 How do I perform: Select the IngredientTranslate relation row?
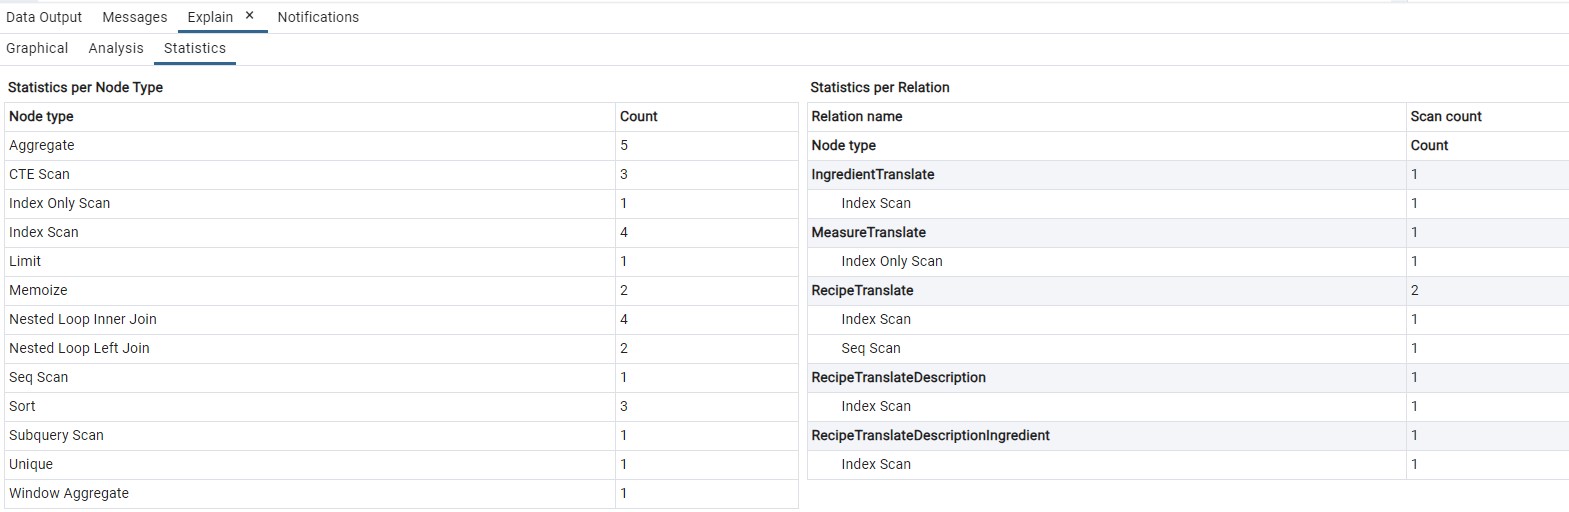click(x=873, y=174)
